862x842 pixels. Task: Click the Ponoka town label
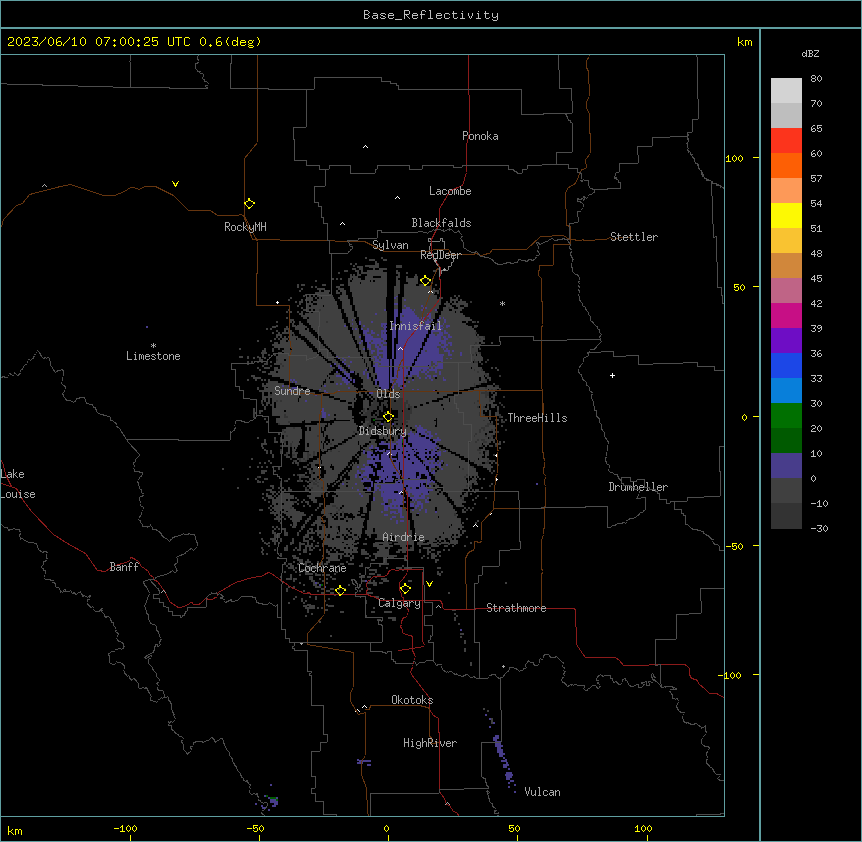tap(480, 136)
